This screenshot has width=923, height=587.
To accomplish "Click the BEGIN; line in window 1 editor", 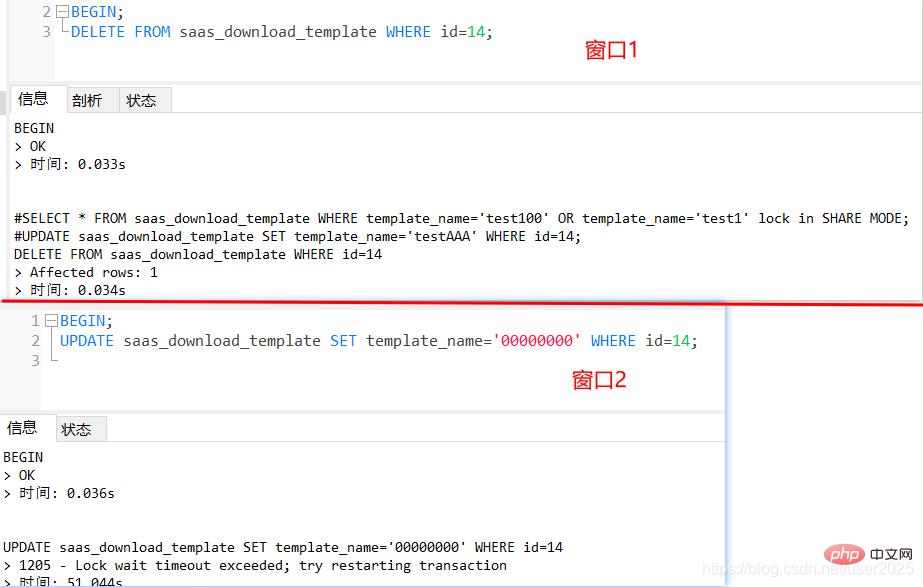I will 97,12.
